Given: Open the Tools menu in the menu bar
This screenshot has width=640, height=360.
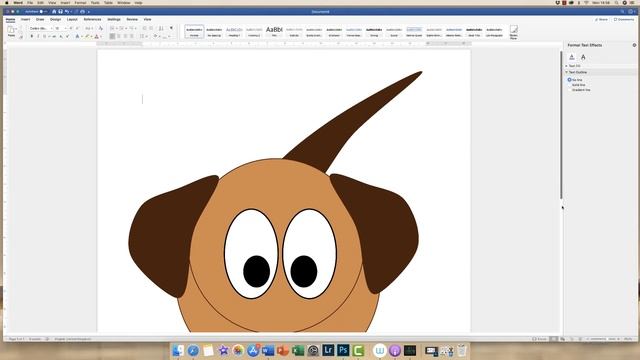Looking at the screenshot, I should click(x=95, y=2).
